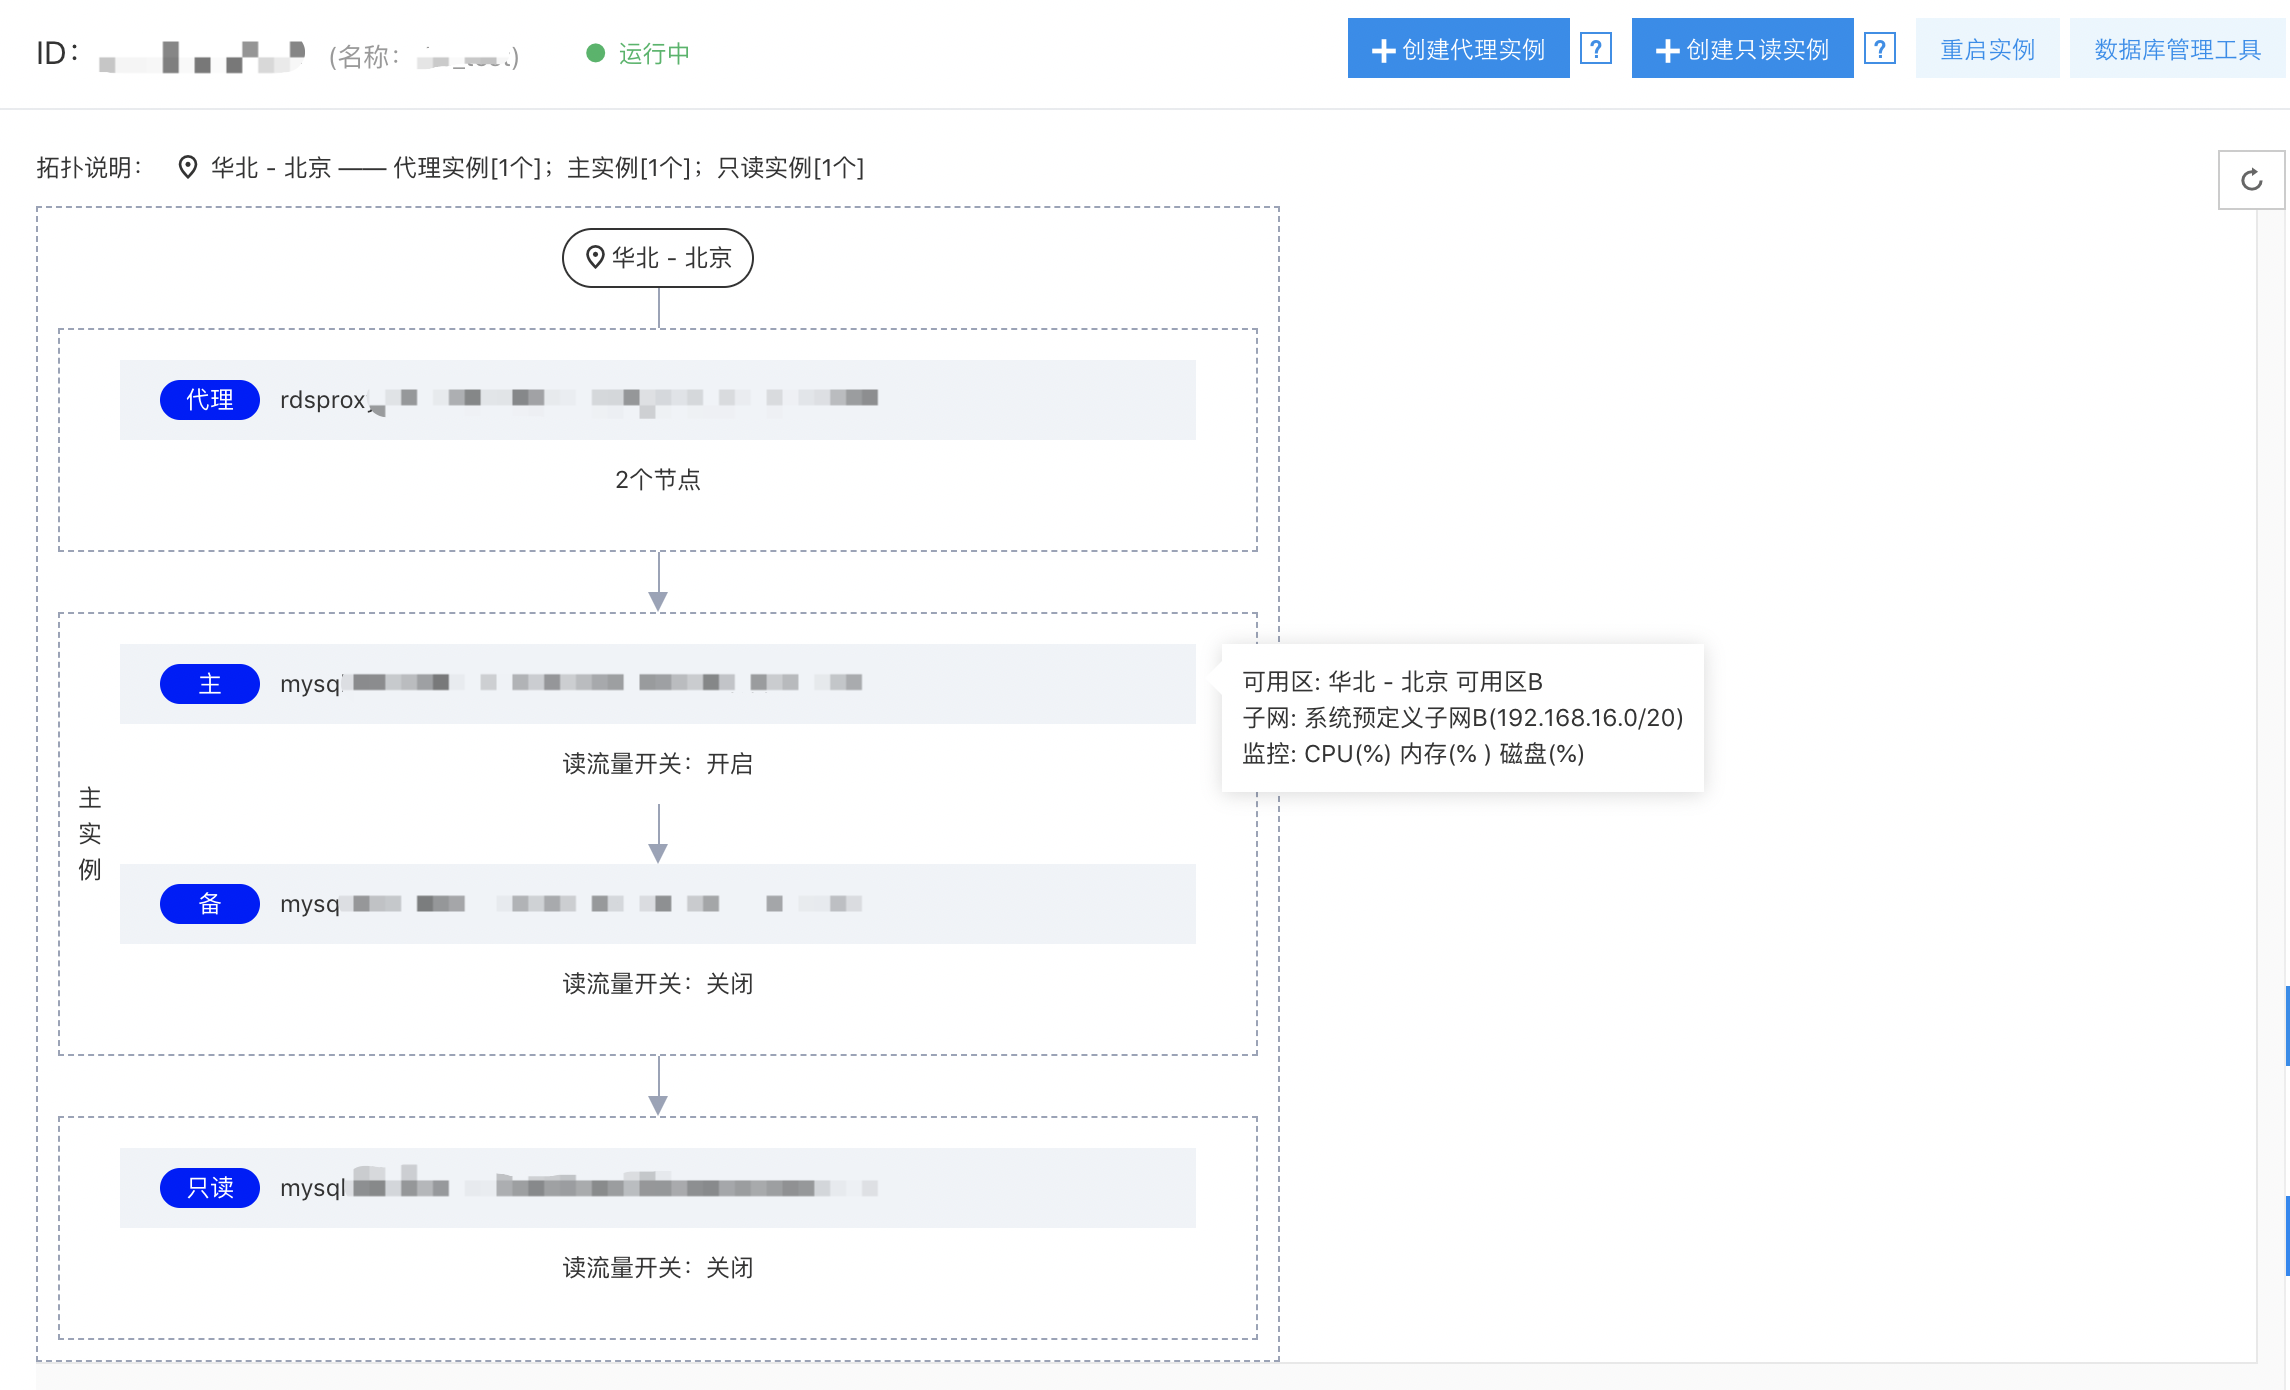This screenshot has width=2290, height=1390.
Task: Click the pin icon inside the region node
Action: tap(595, 258)
